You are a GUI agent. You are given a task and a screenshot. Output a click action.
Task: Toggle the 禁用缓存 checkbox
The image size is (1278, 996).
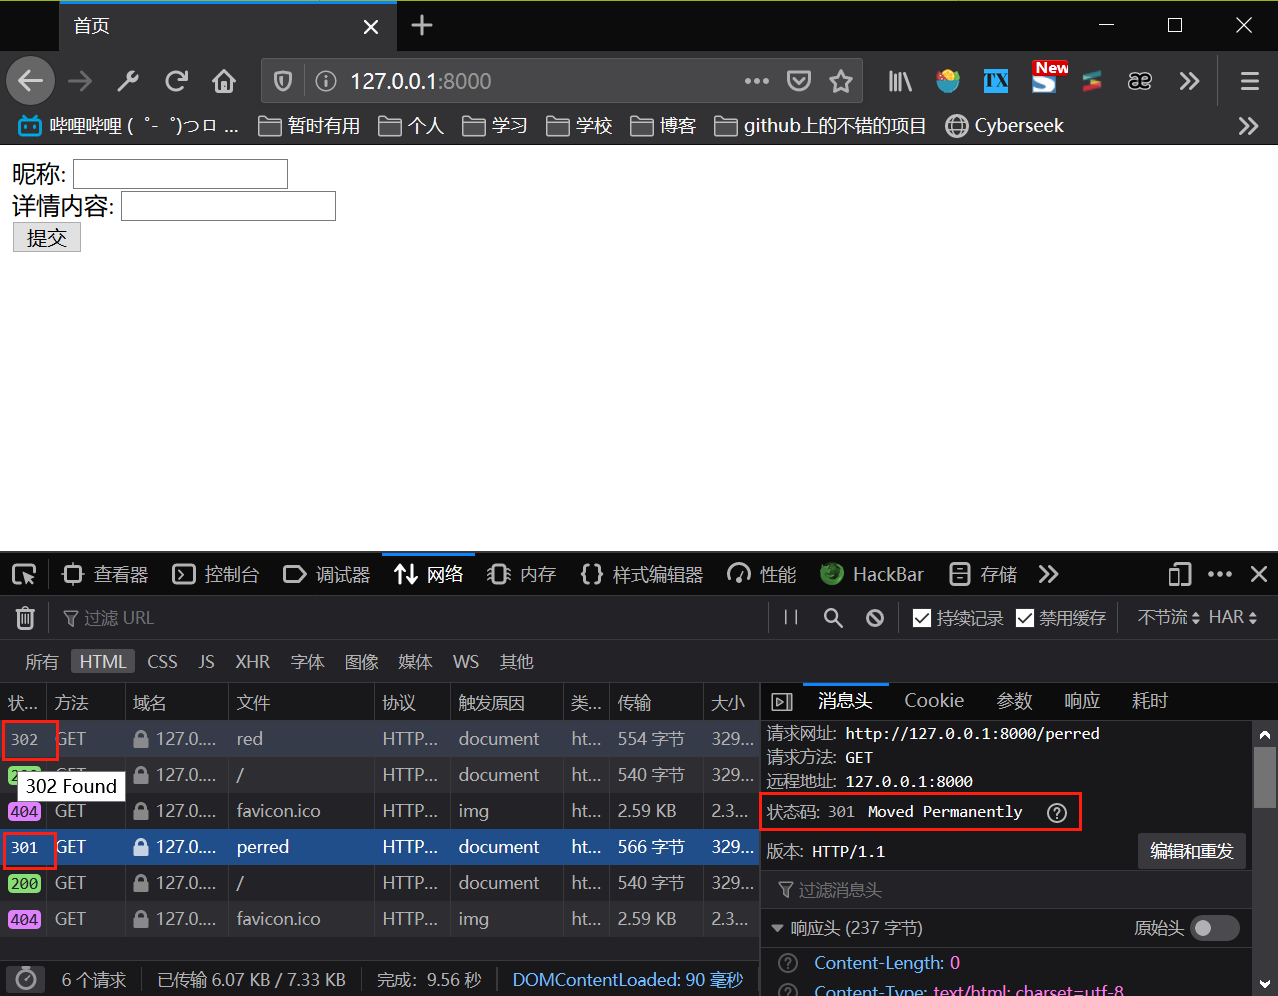(1024, 618)
